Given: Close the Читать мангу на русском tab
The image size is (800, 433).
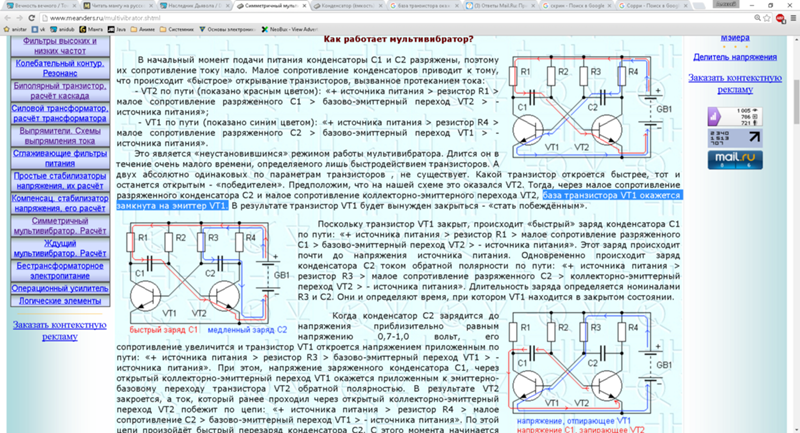Looking at the screenshot, I should click(151, 6).
